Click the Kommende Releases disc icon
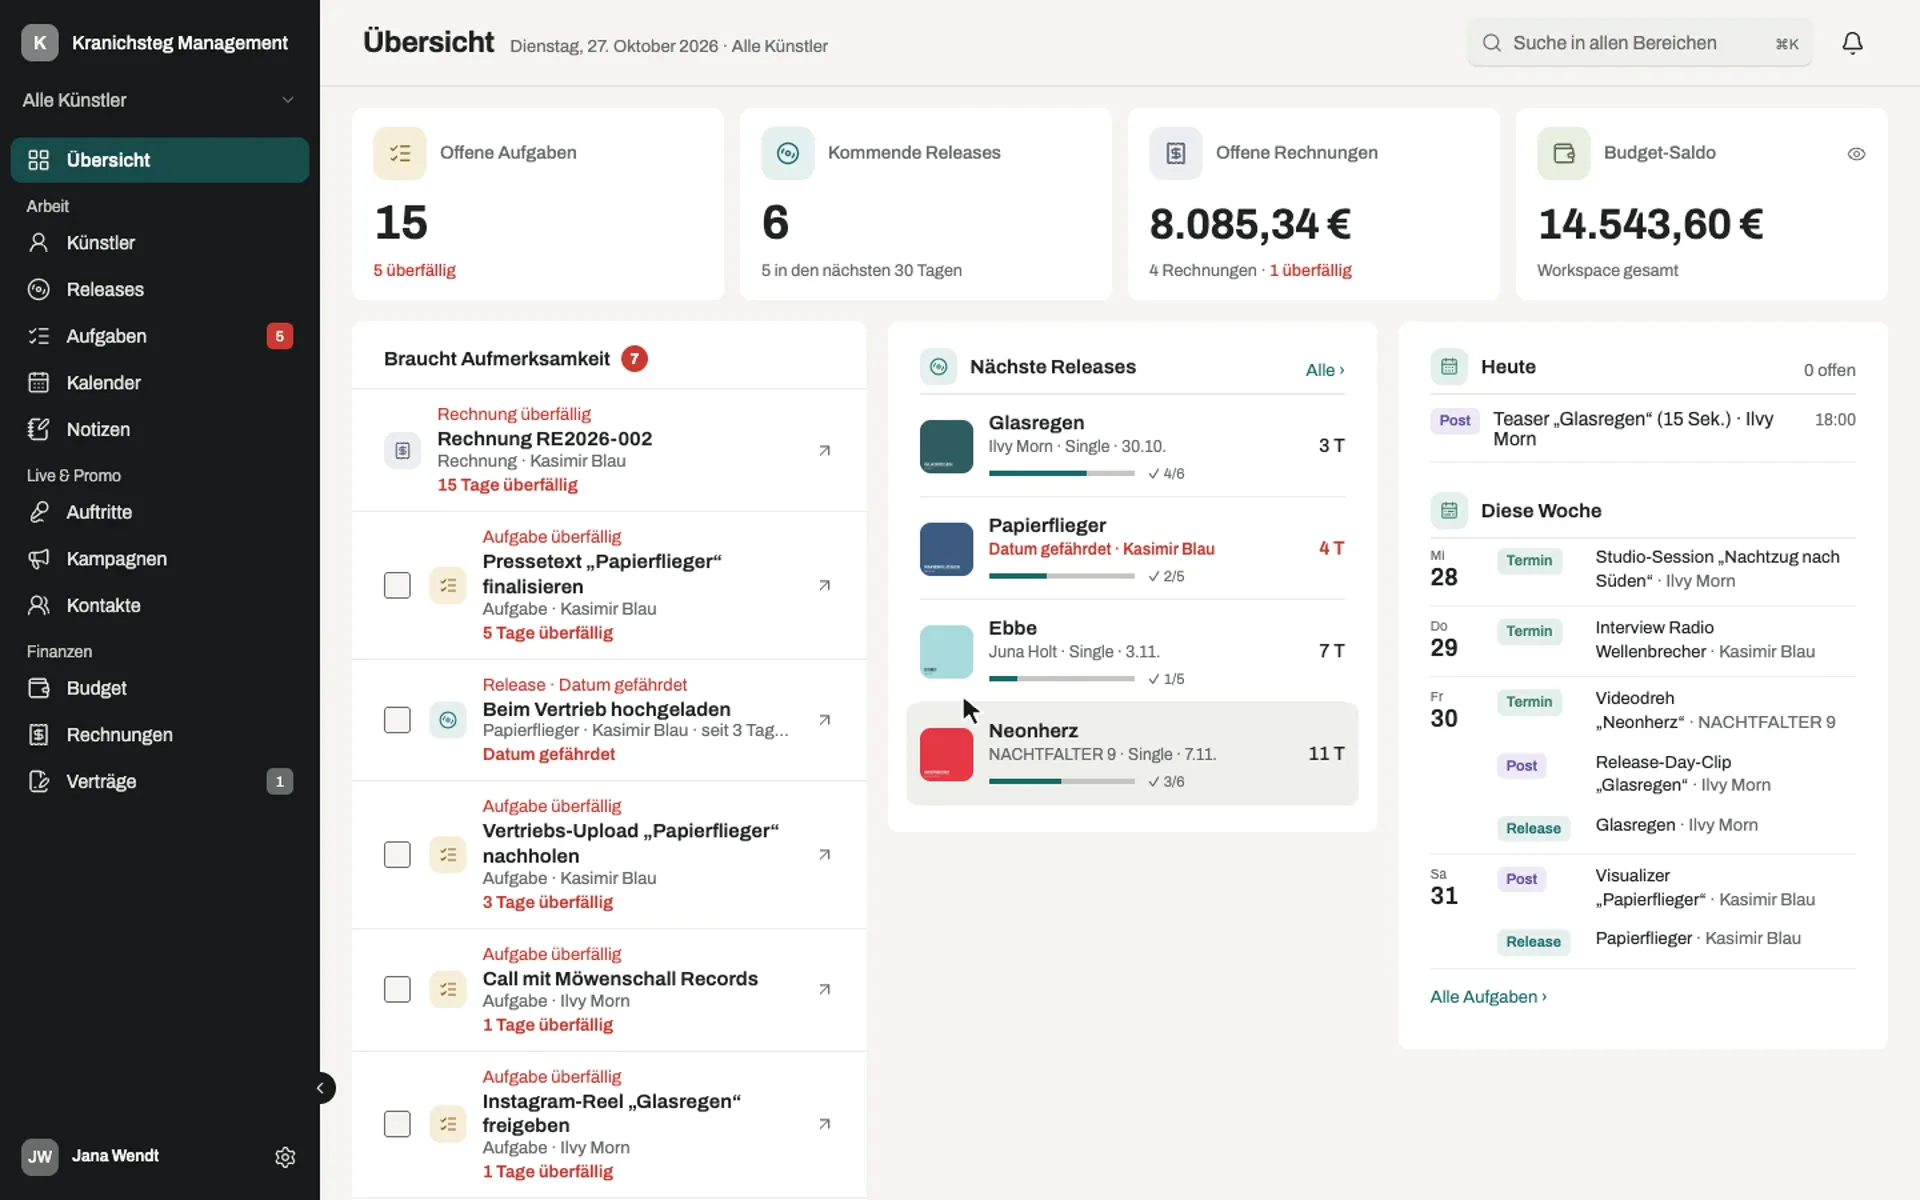The width and height of the screenshot is (1920, 1200). click(x=788, y=153)
